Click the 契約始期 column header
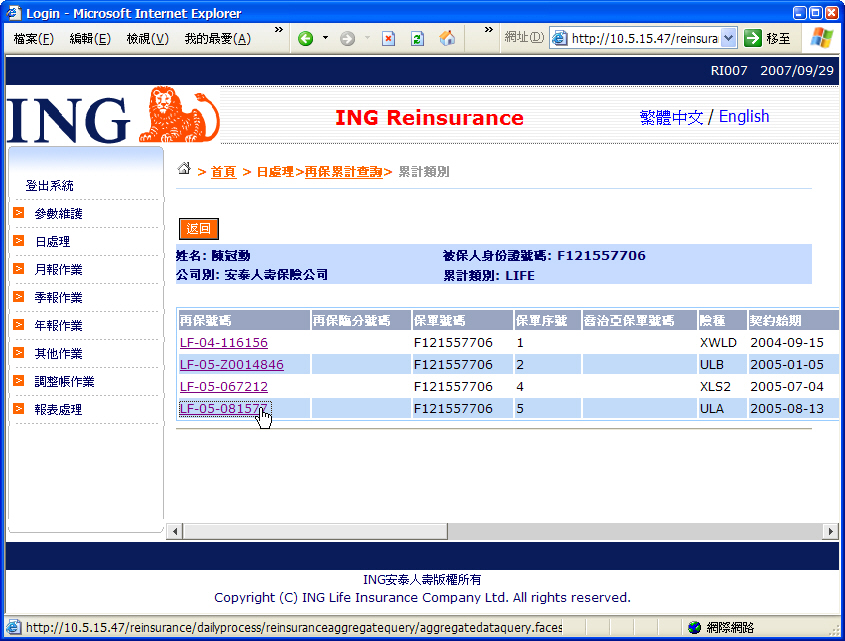 [x=793, y=321]
